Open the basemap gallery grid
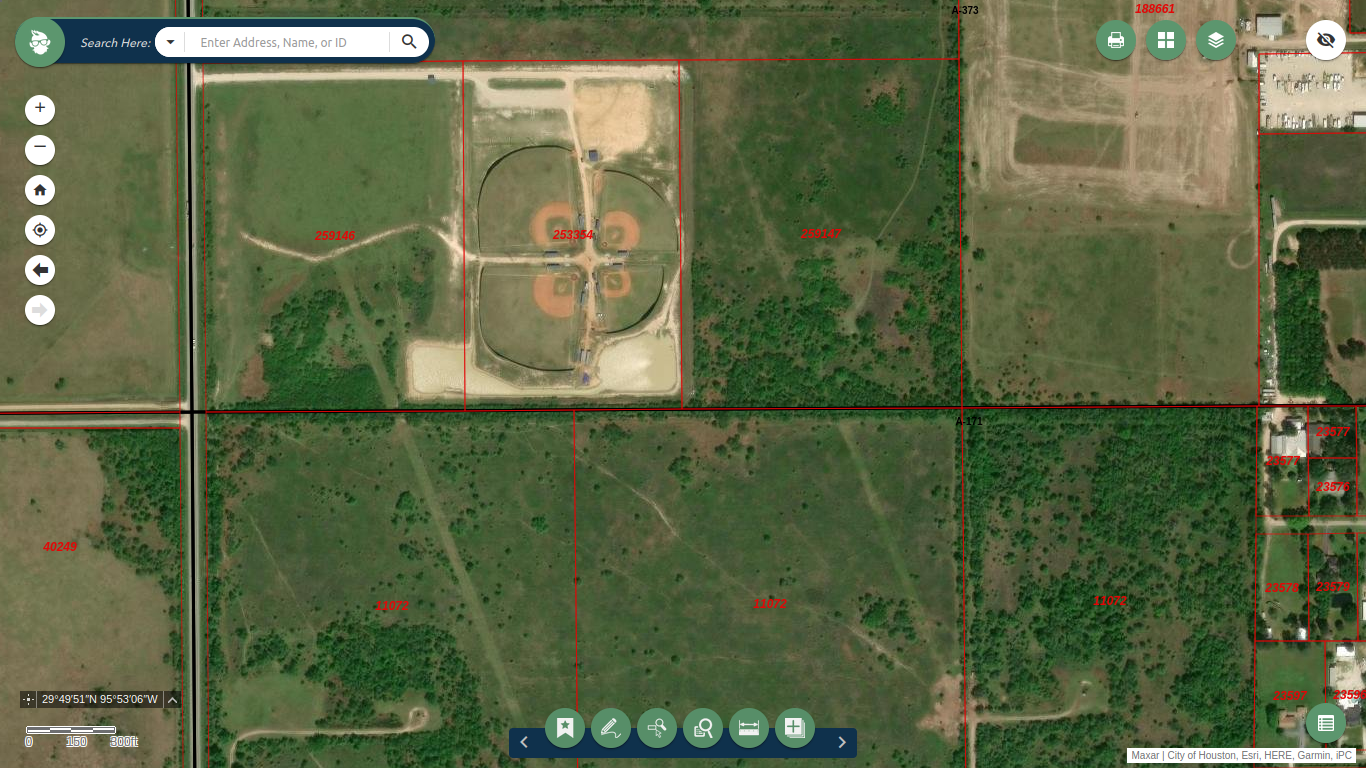This screenshot has width=1366, height=768. 1166,40
